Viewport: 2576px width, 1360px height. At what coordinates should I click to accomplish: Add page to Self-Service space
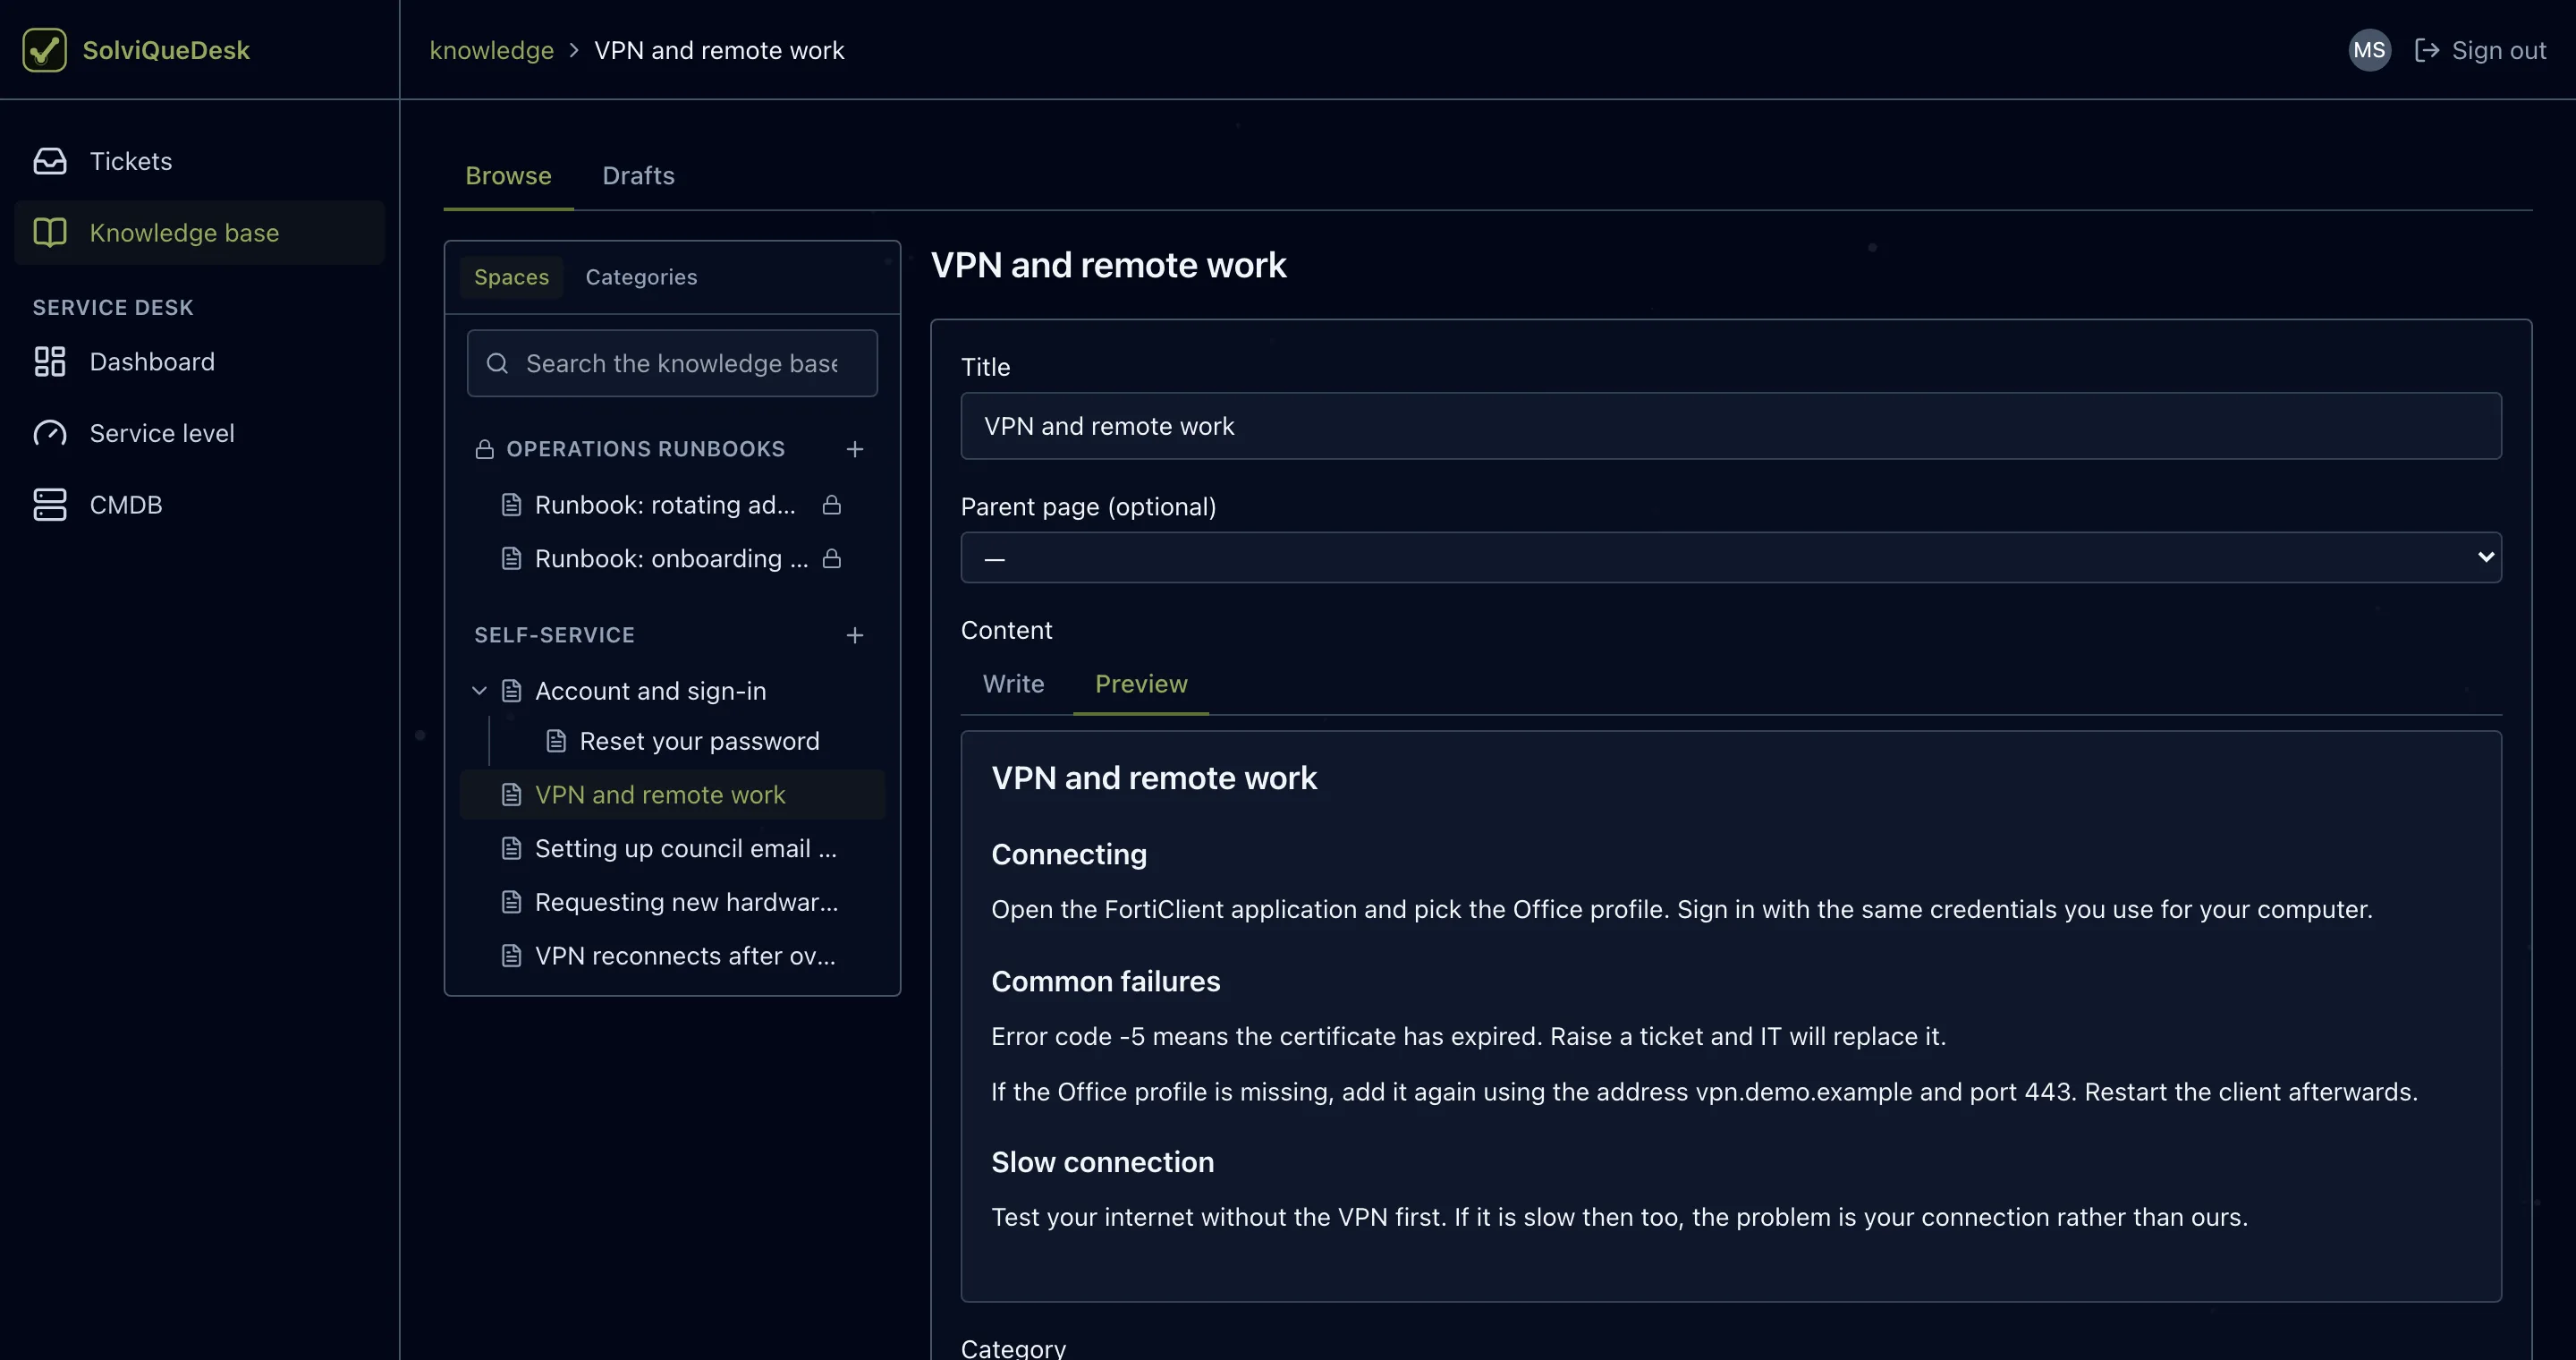click(855, 635)
